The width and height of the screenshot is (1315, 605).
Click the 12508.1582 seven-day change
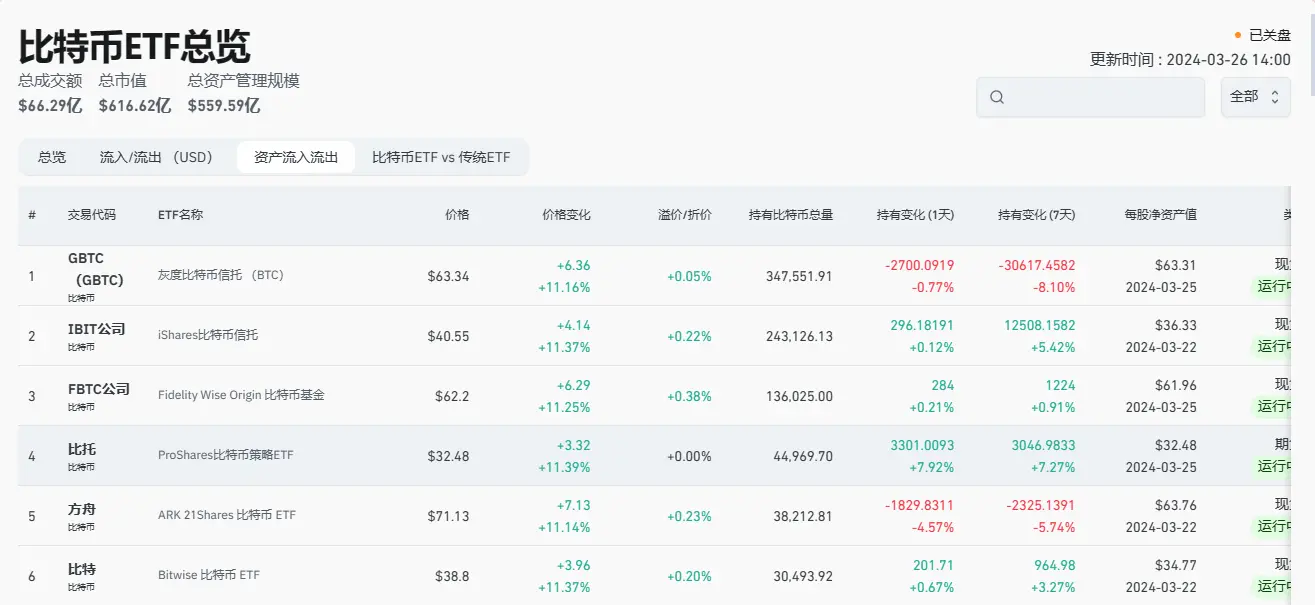[1040, 325]
